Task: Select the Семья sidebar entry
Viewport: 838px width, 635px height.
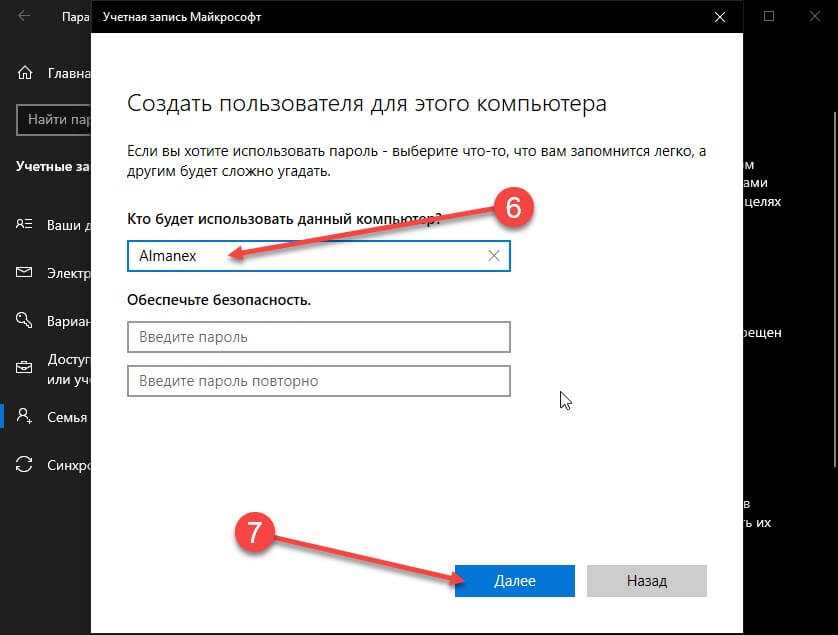Action: [67, 417]
